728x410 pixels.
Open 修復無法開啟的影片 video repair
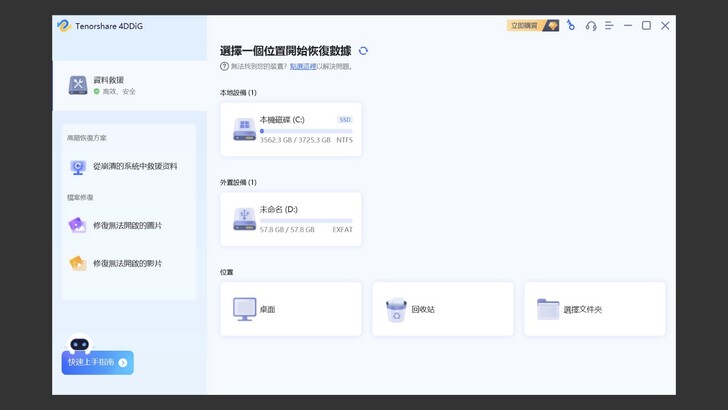coord(126,263)
